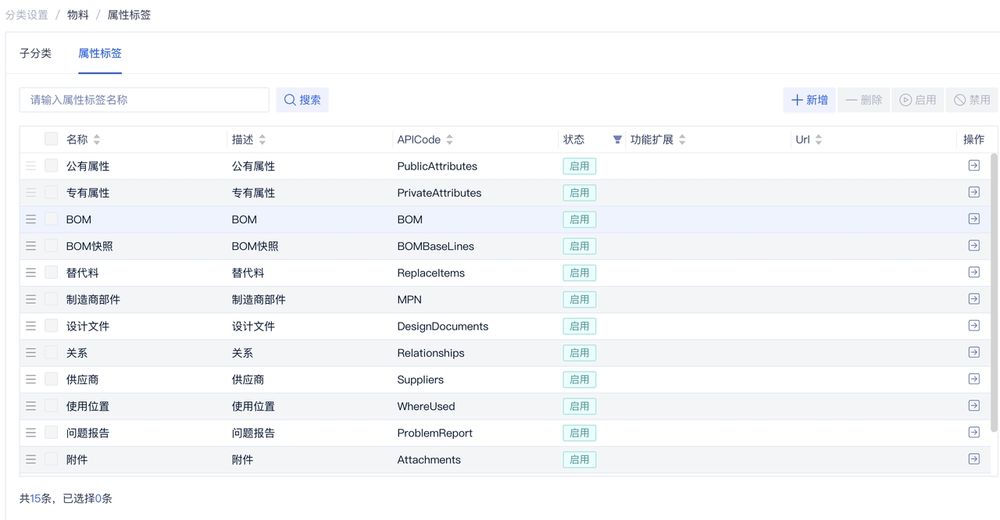Grab drag handle of 附件 row
Image resolution: width=1000 pixels, height=520 pixels.
coord(31,459)
